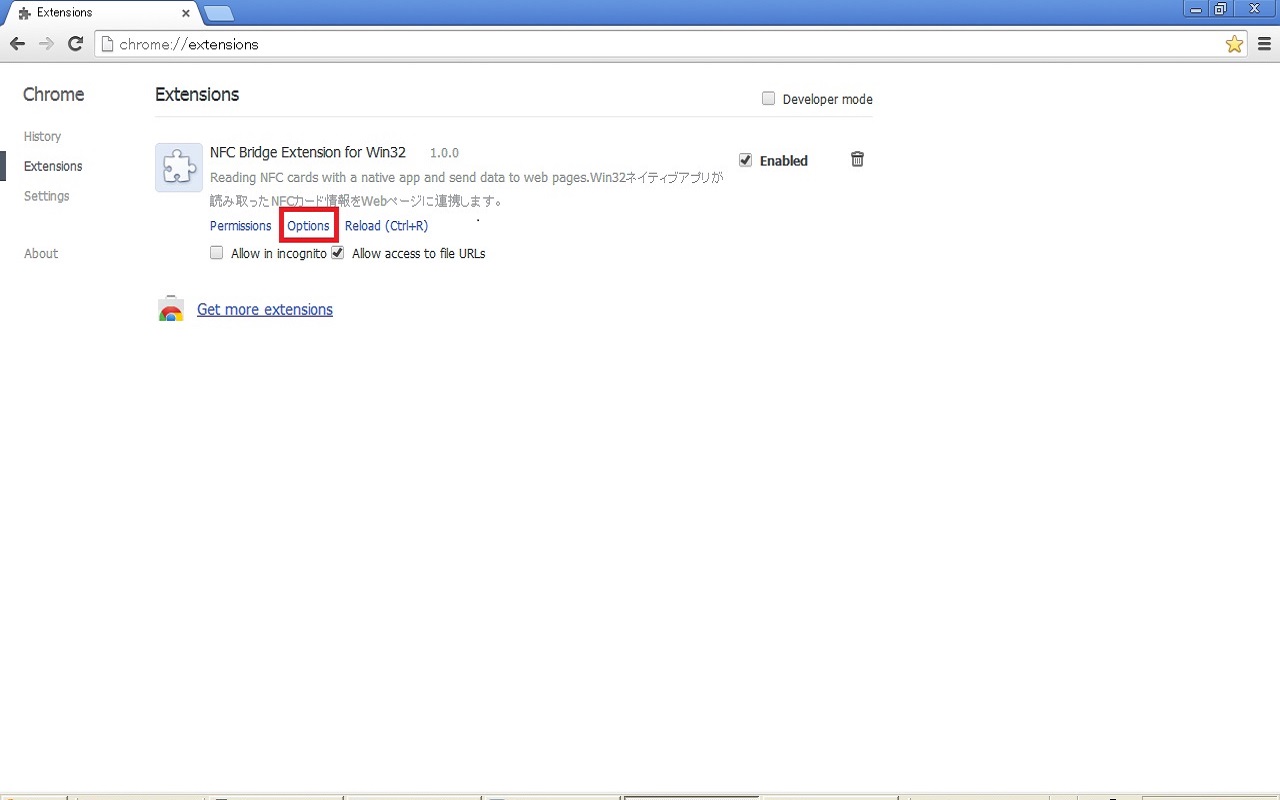
Task: Uncheck Allow access to file URLs
Action: click(337, 253)
